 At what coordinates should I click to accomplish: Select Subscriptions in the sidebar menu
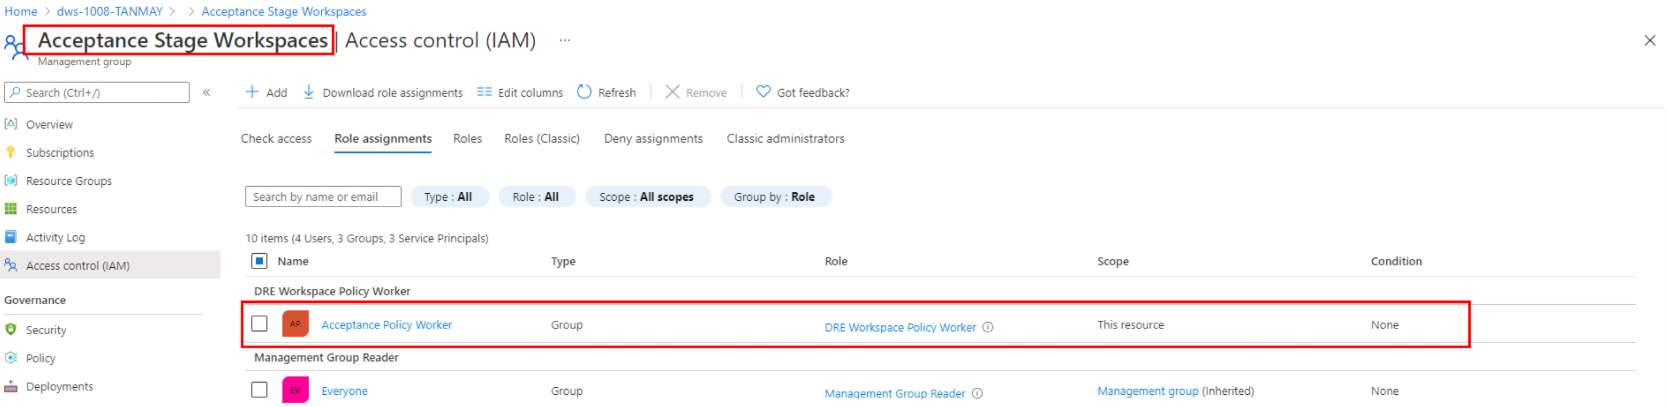60,153
